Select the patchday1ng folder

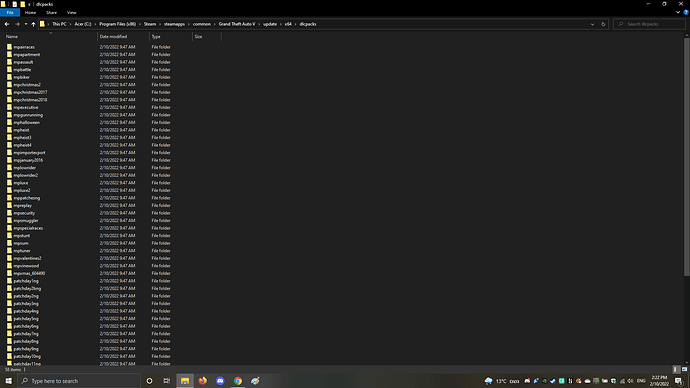(x=26, y=281)
